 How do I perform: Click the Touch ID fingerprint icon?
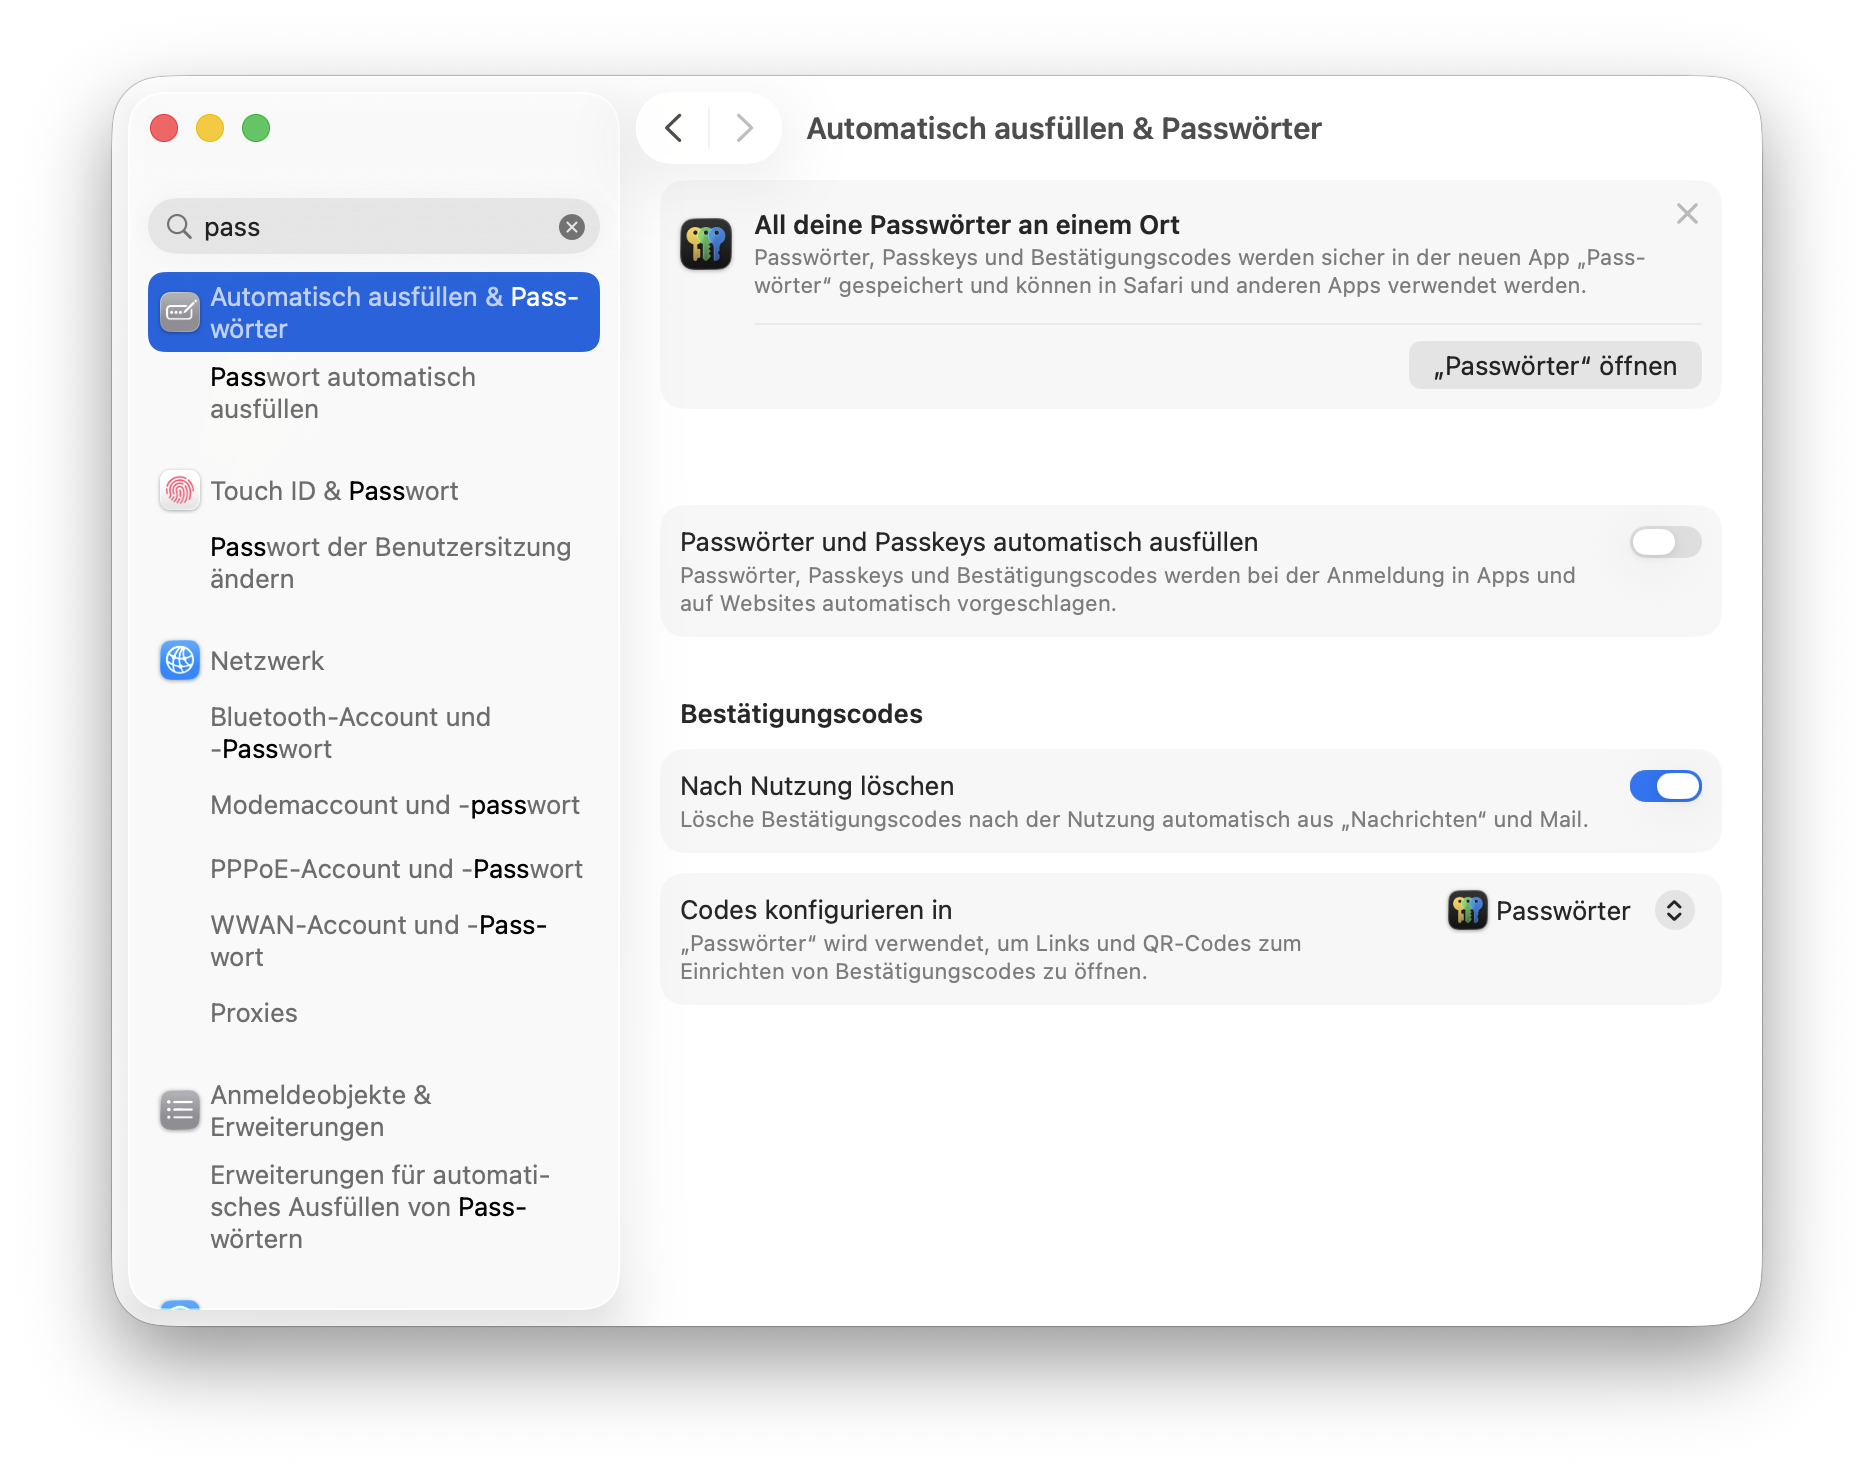[180, 491]
